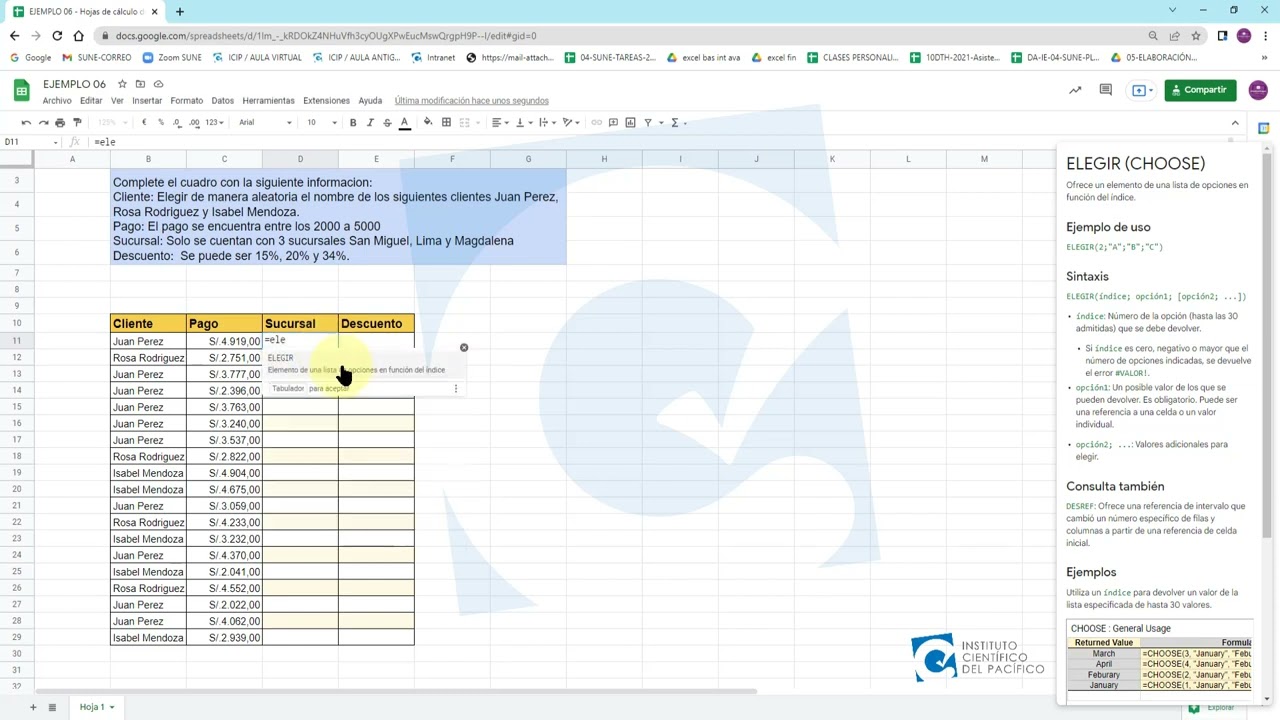
Task: Open last modification history link
Action: 471,101
